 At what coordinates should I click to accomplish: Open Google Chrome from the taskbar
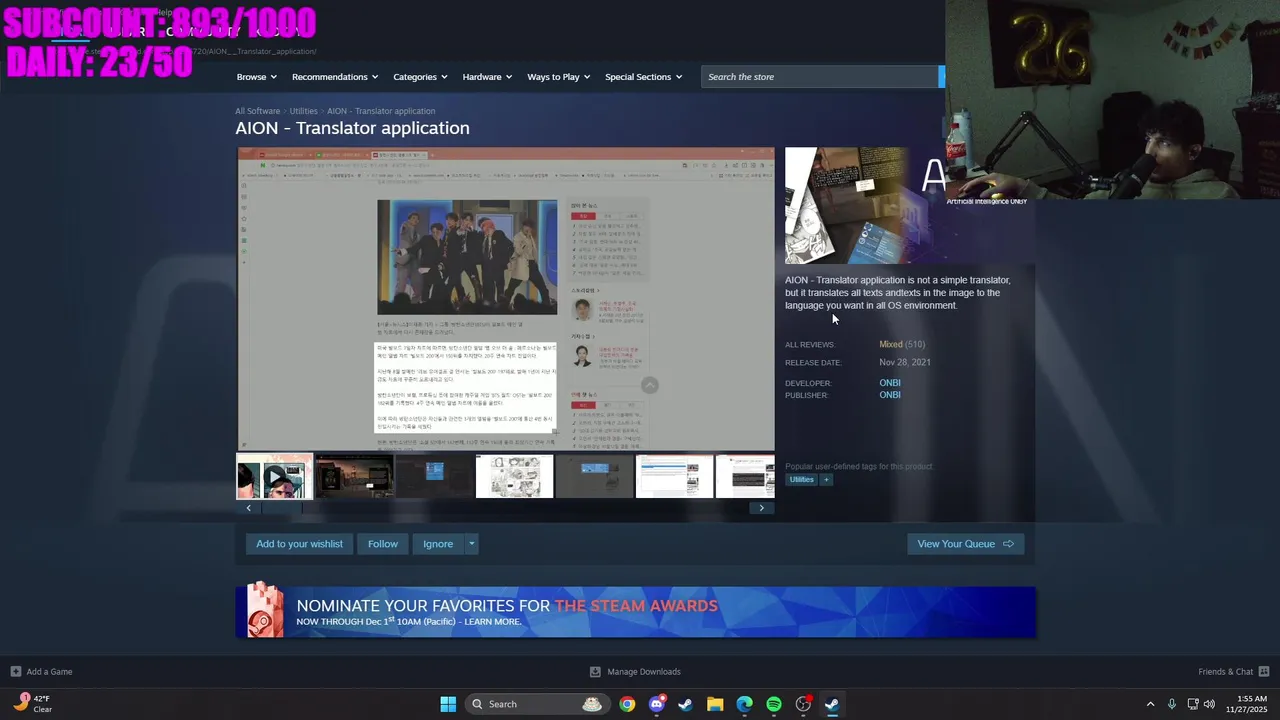tap(627, 704)
